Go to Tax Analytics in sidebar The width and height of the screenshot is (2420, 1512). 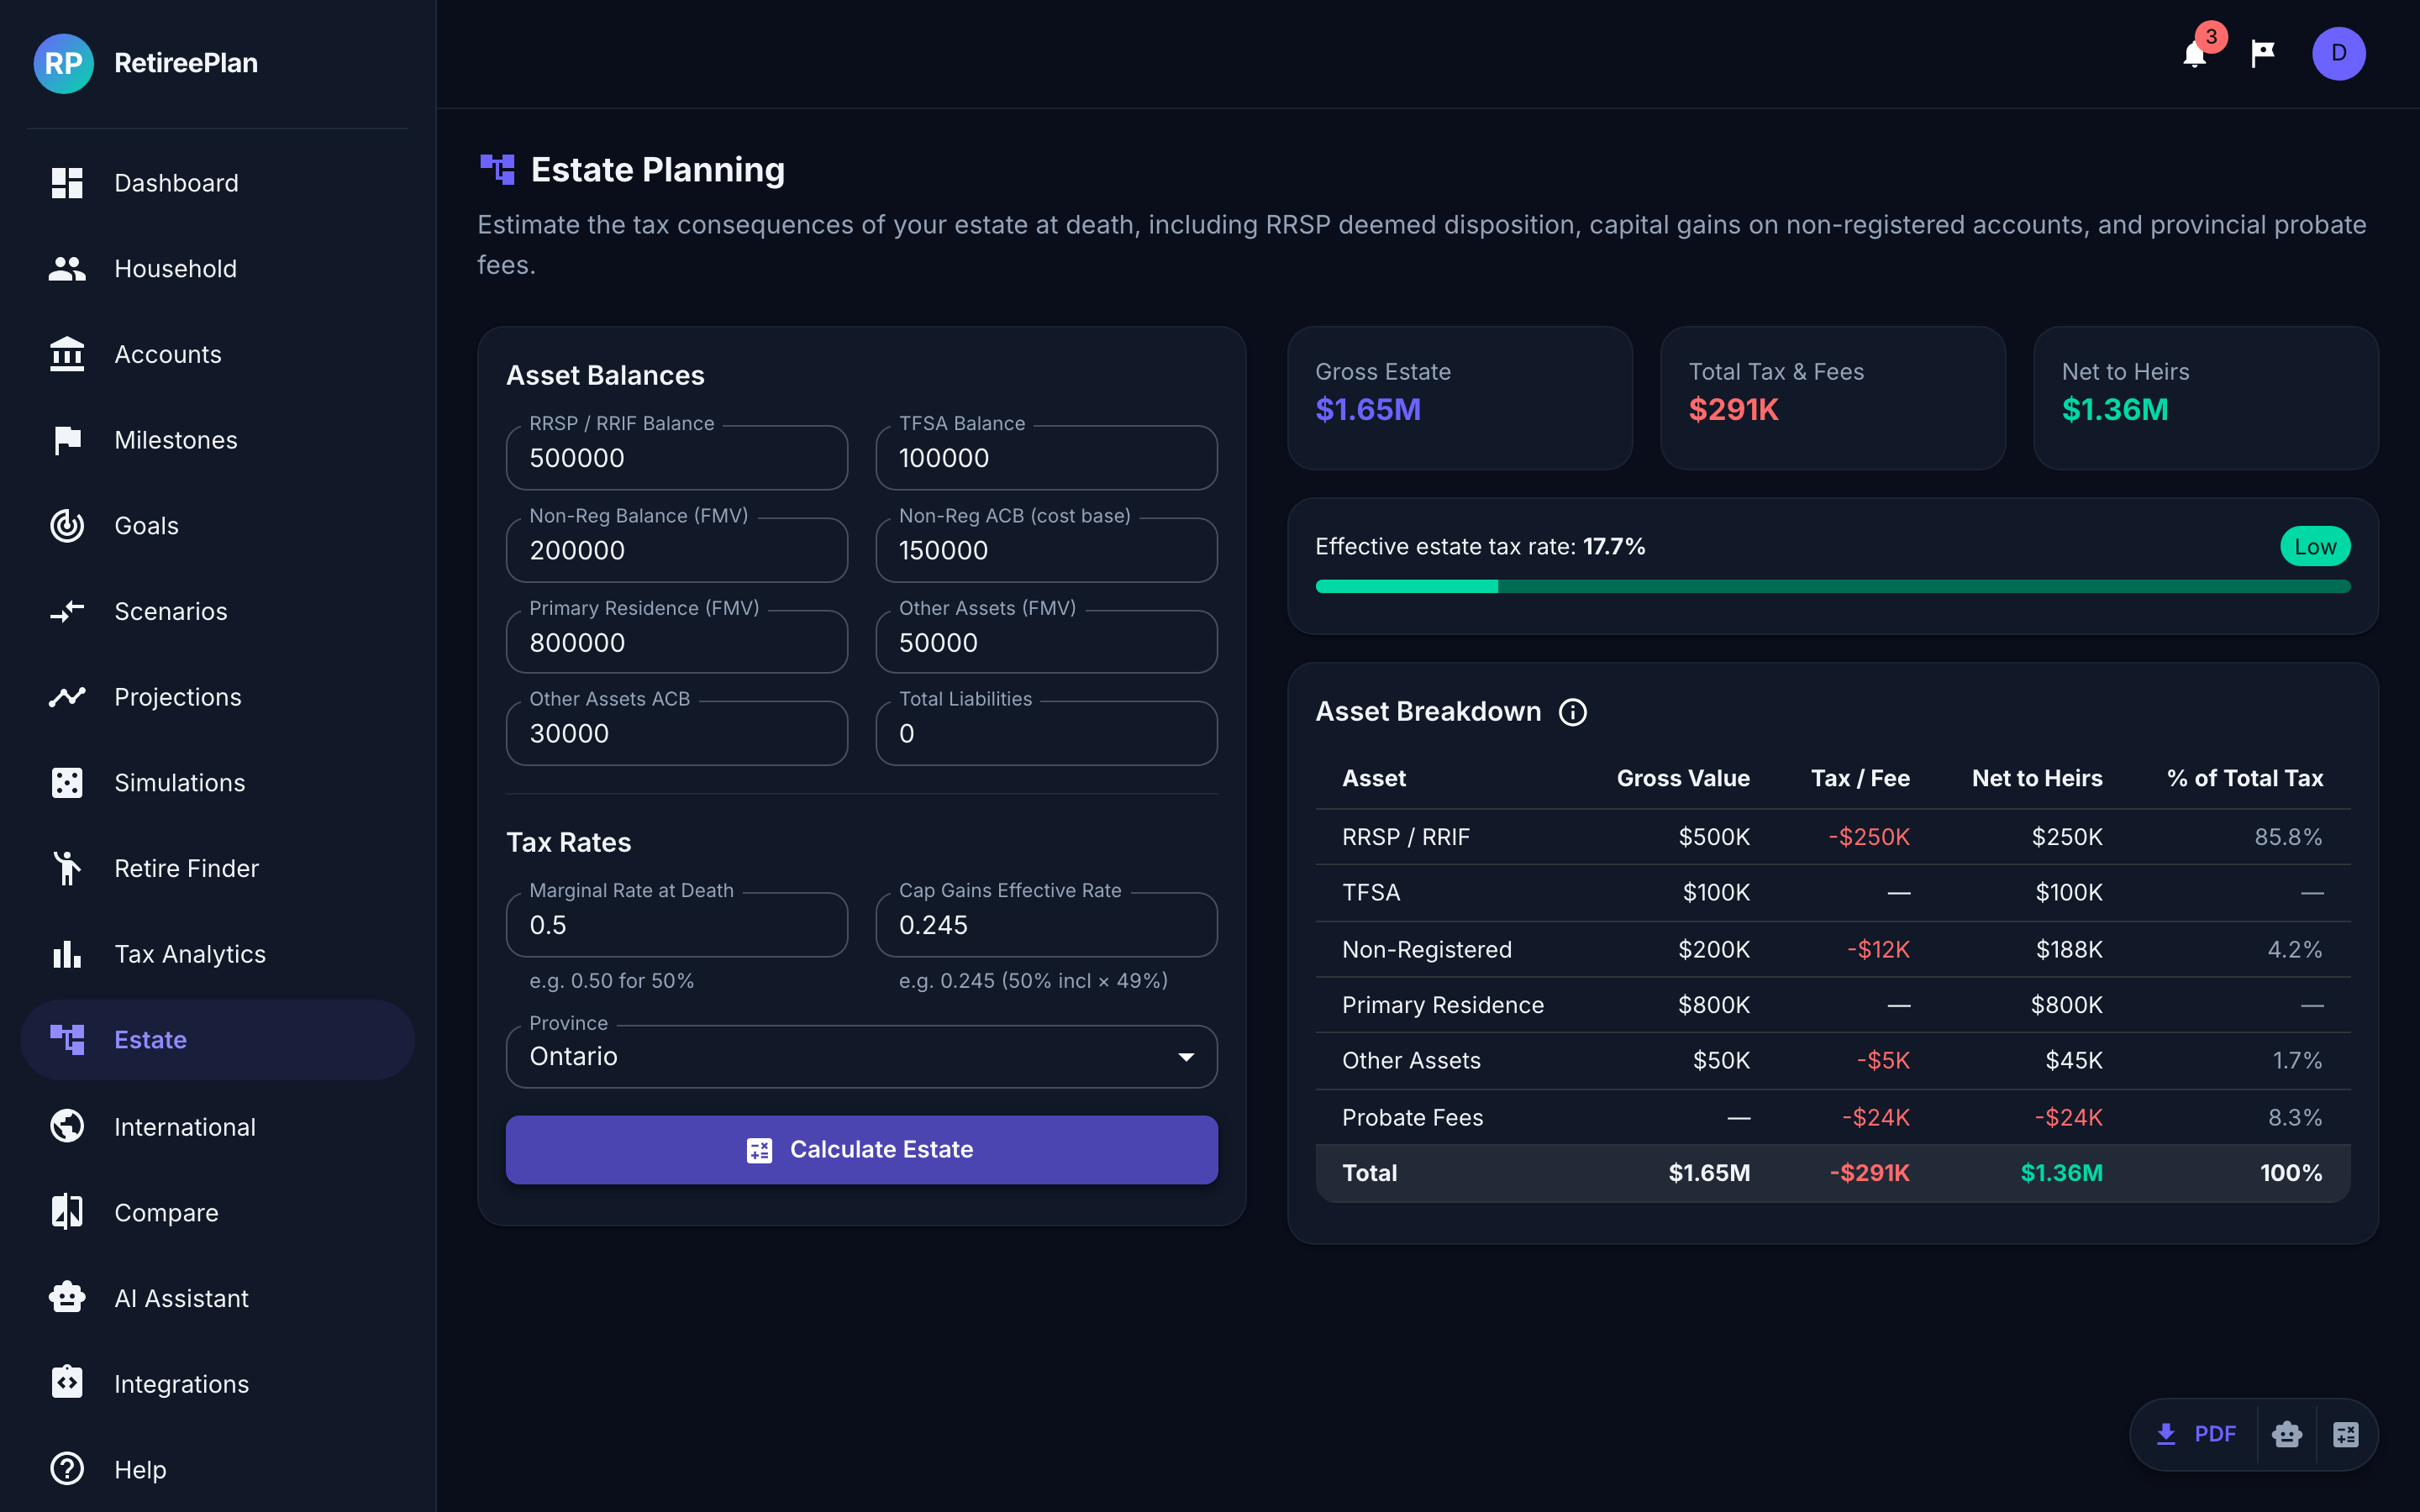tap(190, 954)
